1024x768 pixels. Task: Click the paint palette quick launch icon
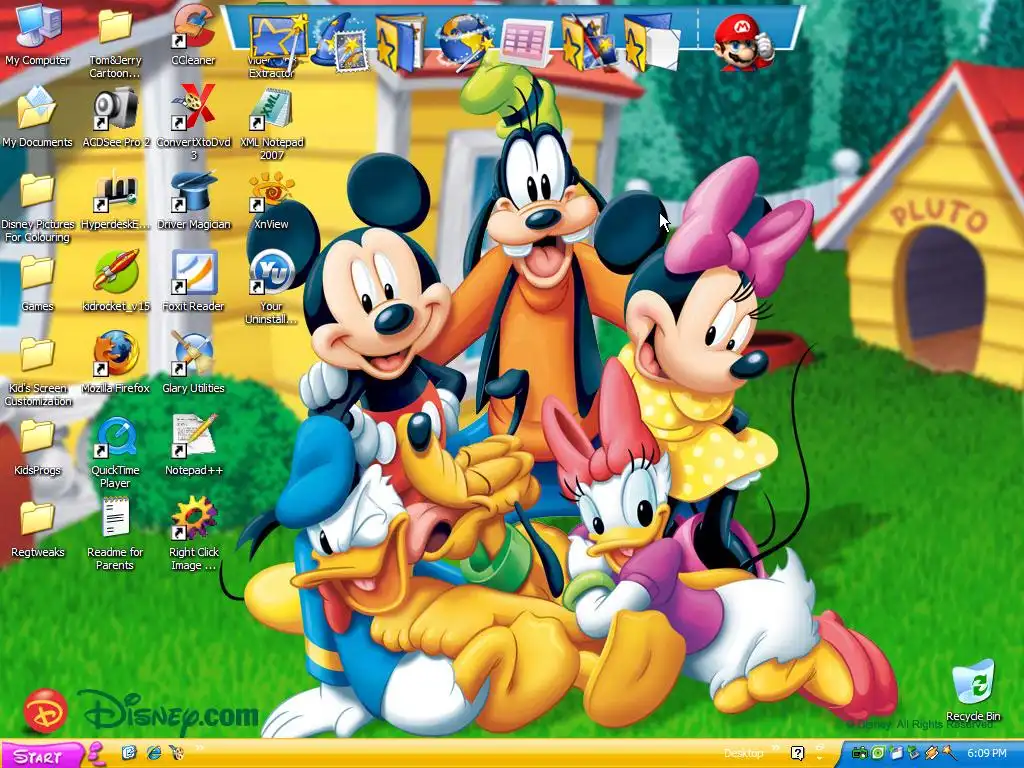point(176,753)
